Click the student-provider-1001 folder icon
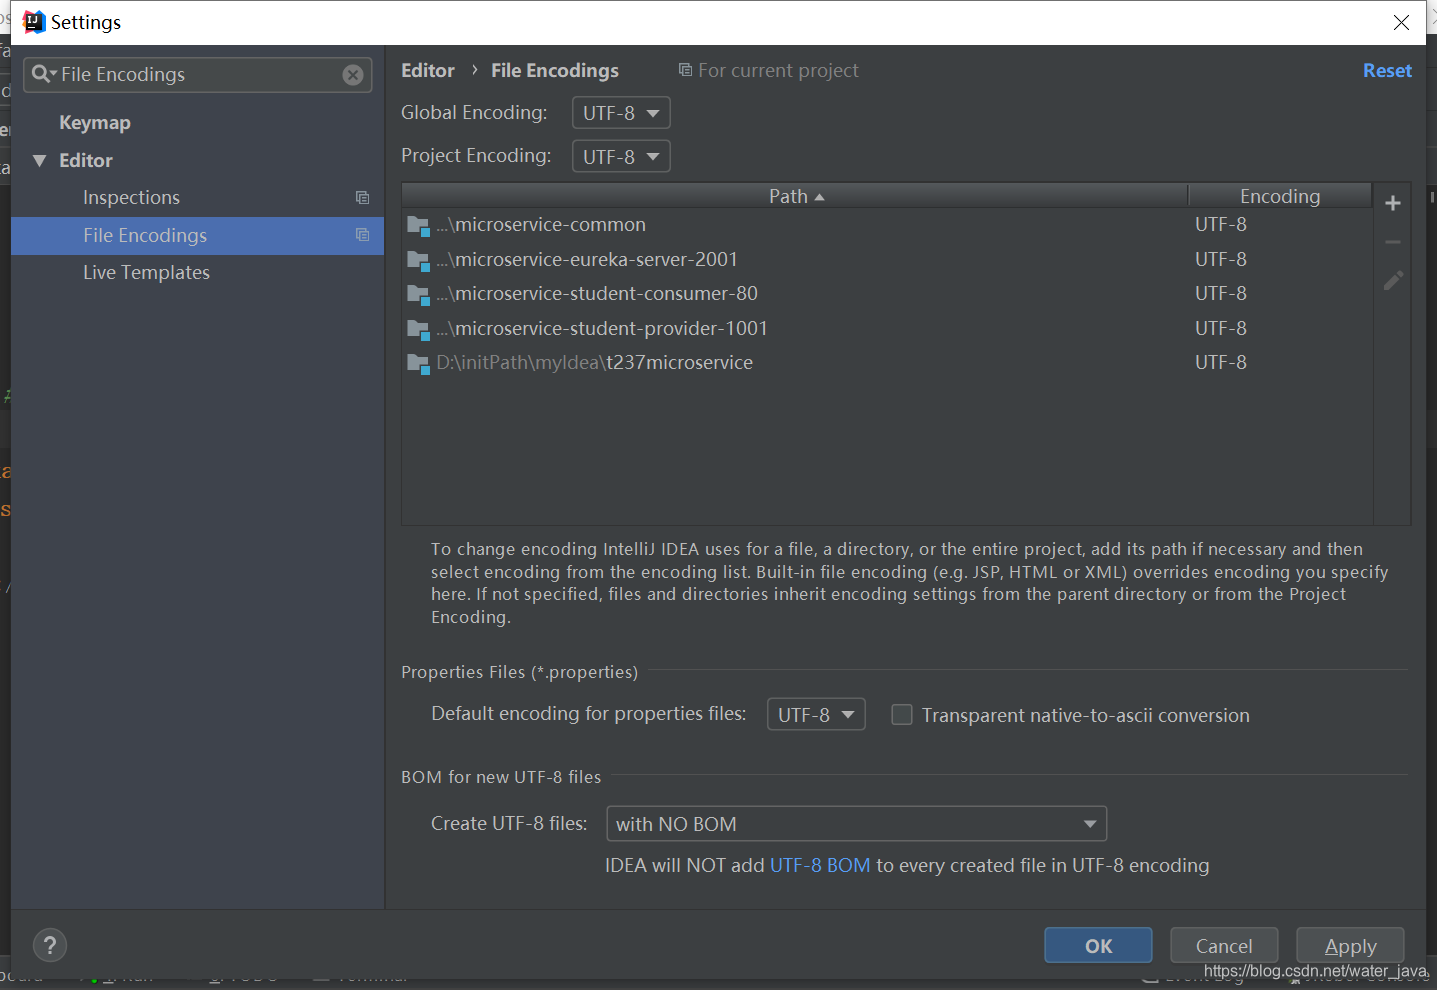The width and height of the screenshot is (1437, 990). point(418,329)
